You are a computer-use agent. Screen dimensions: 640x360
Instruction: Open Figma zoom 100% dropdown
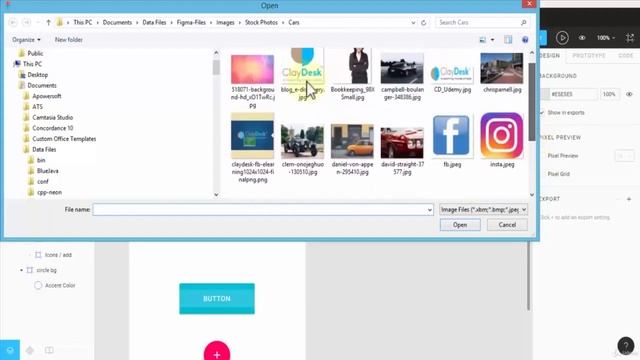point(605,38)
